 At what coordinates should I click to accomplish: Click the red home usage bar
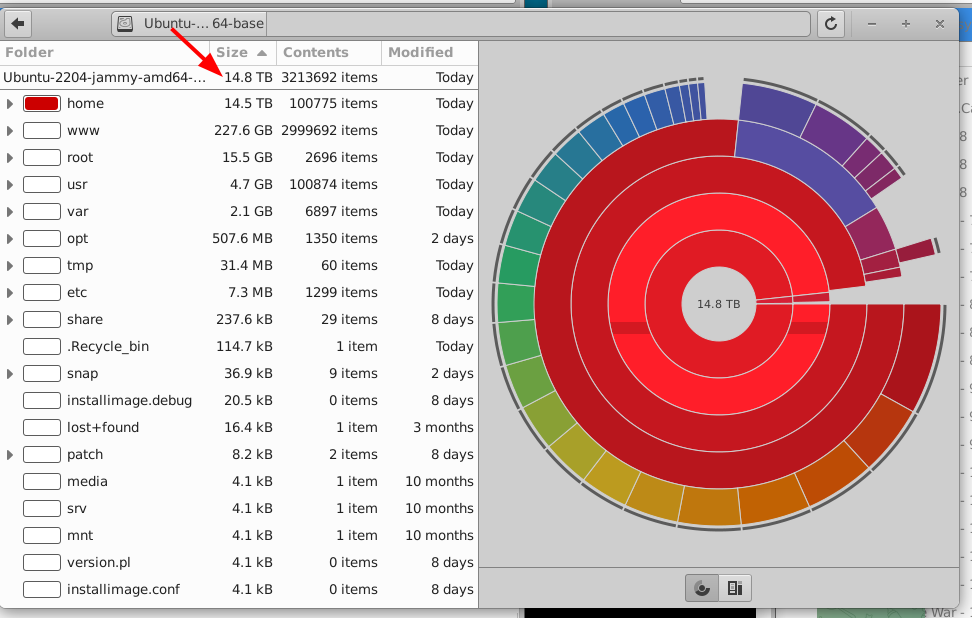pyautogui.click(x=42, y=104)
